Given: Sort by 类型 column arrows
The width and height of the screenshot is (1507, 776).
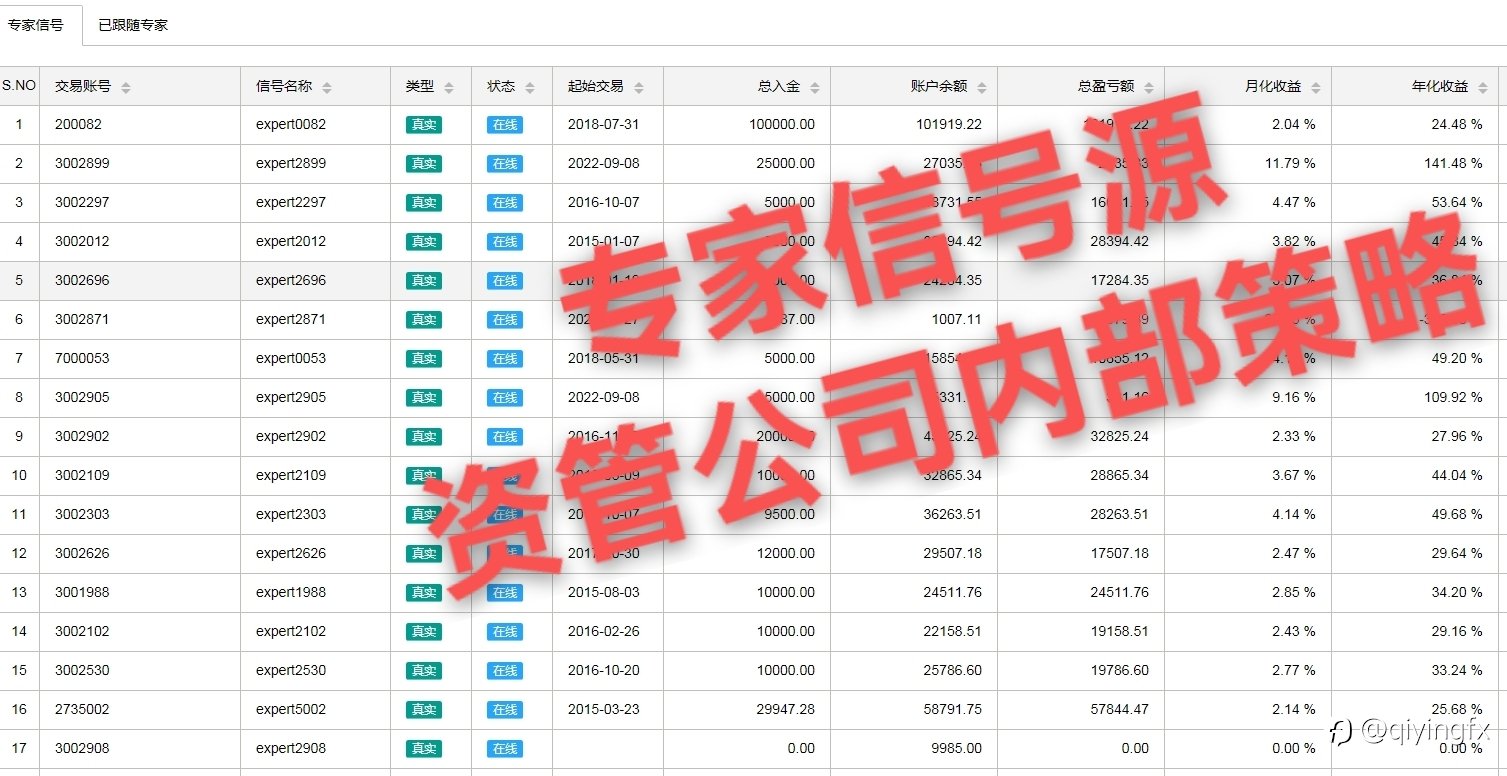Looking at the screenshot, I should point(449,88).
